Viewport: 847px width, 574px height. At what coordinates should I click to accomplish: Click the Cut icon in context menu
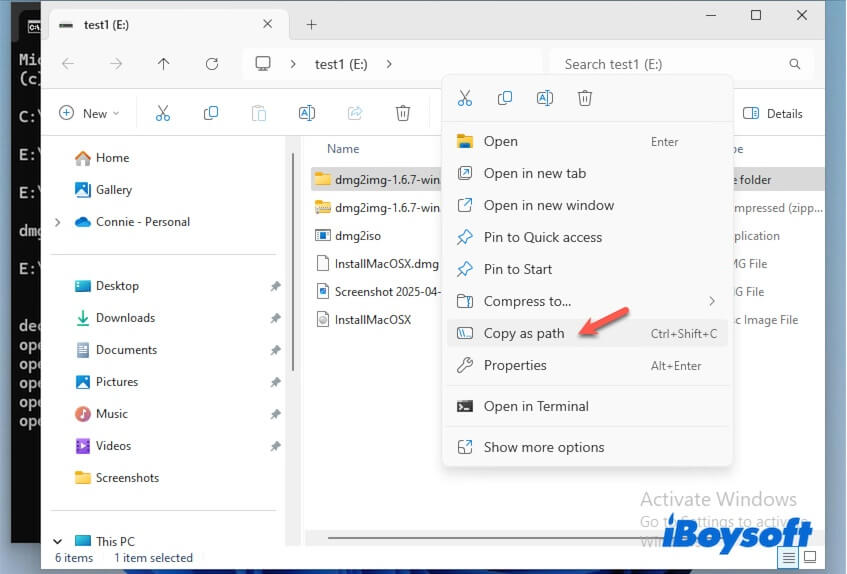[465, 98]
